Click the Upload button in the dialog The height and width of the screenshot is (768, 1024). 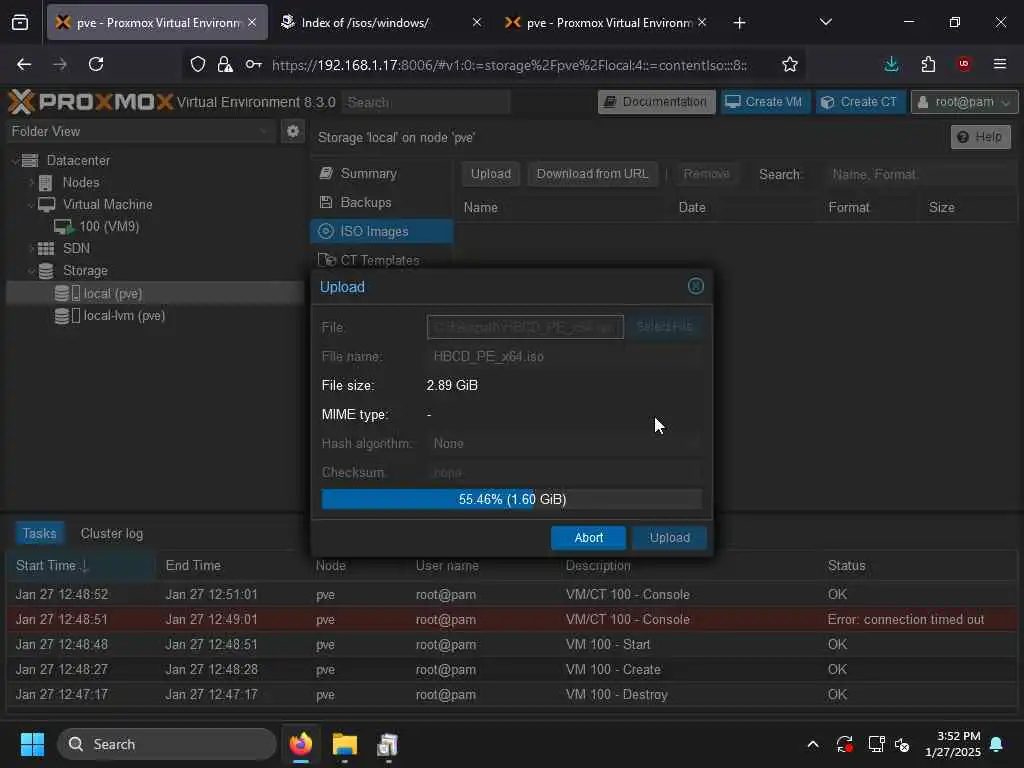tap(669, 537)
